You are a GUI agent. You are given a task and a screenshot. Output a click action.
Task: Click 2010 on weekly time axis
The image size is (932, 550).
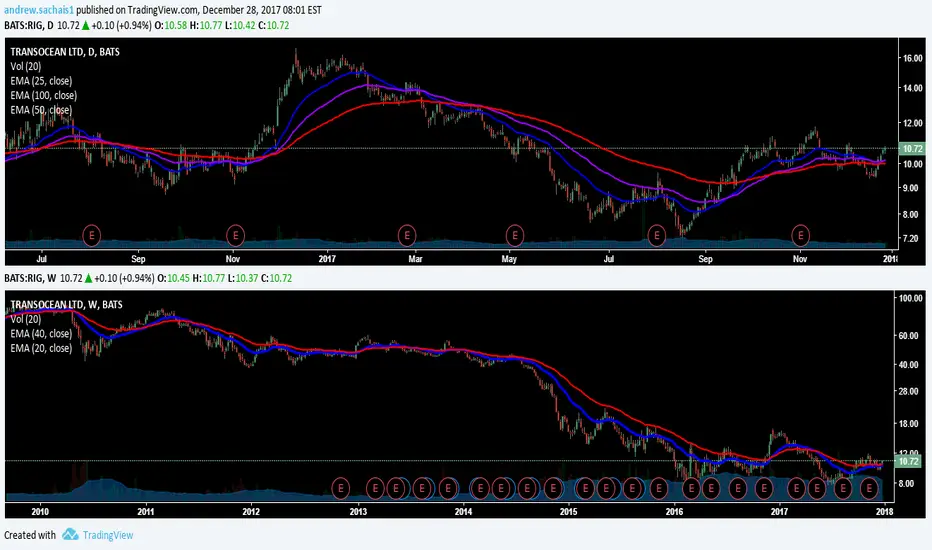point(40,511)
